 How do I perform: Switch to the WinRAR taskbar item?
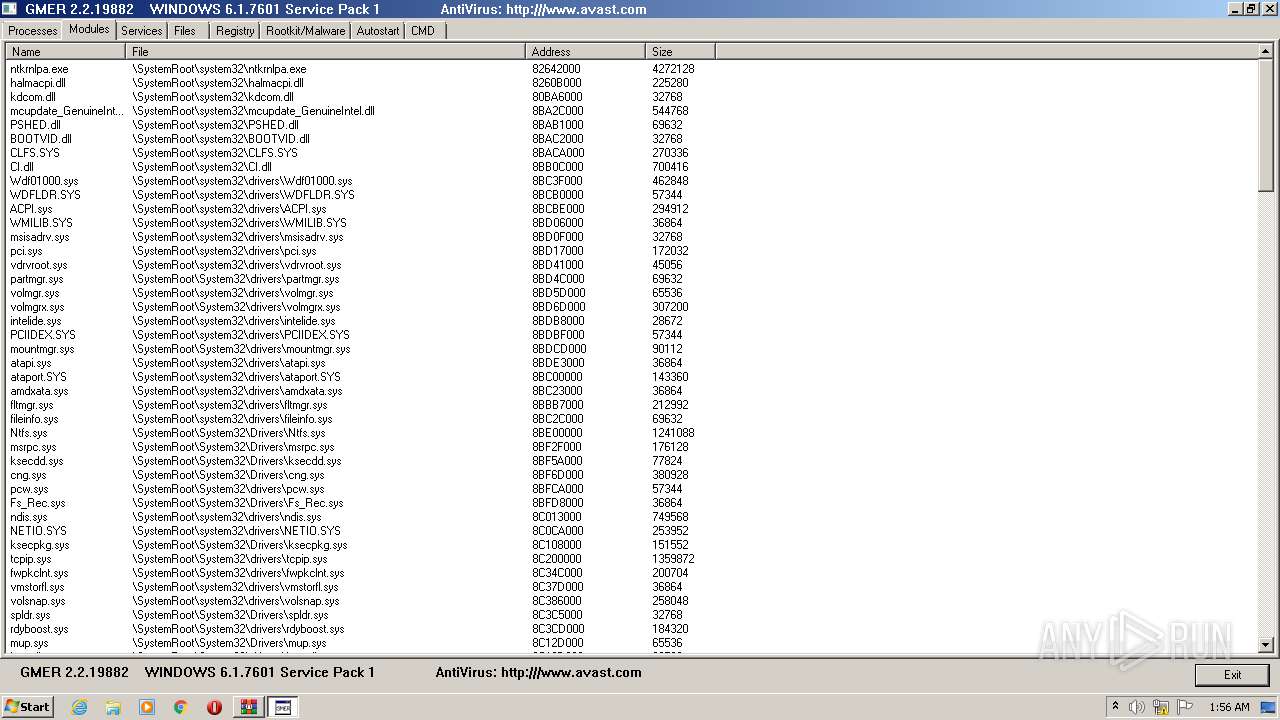point(248,707)
